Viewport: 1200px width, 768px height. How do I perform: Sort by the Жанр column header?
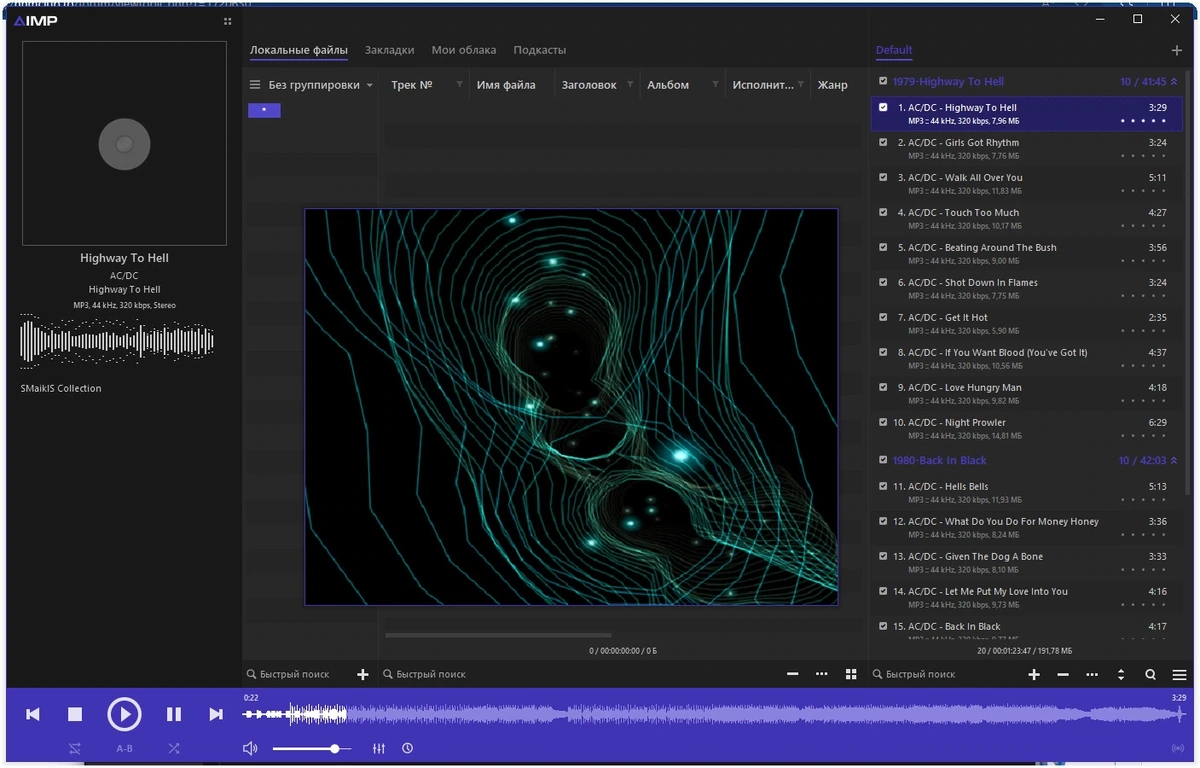pyautogui.click(x=833, y=85)
